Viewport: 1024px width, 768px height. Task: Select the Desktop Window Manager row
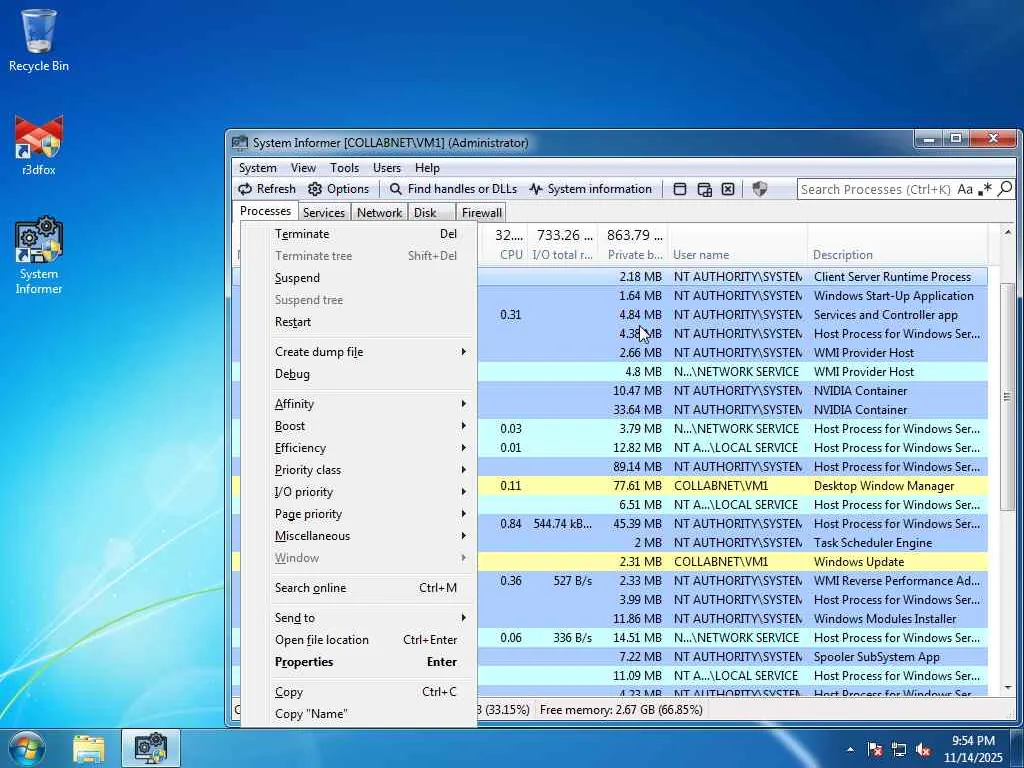(732, 485)
